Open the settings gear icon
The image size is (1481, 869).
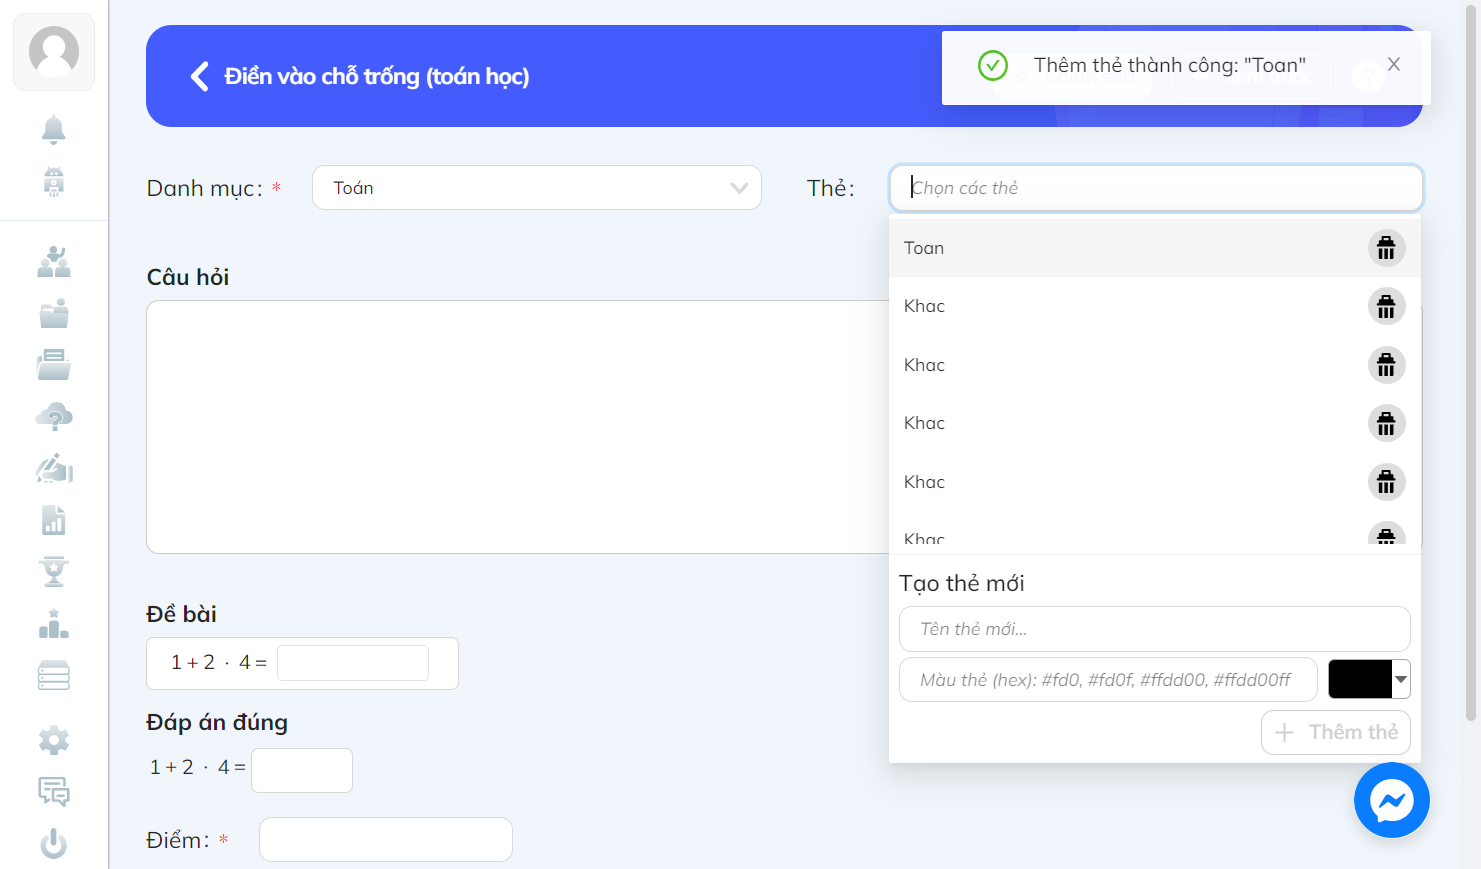[54, 741]
